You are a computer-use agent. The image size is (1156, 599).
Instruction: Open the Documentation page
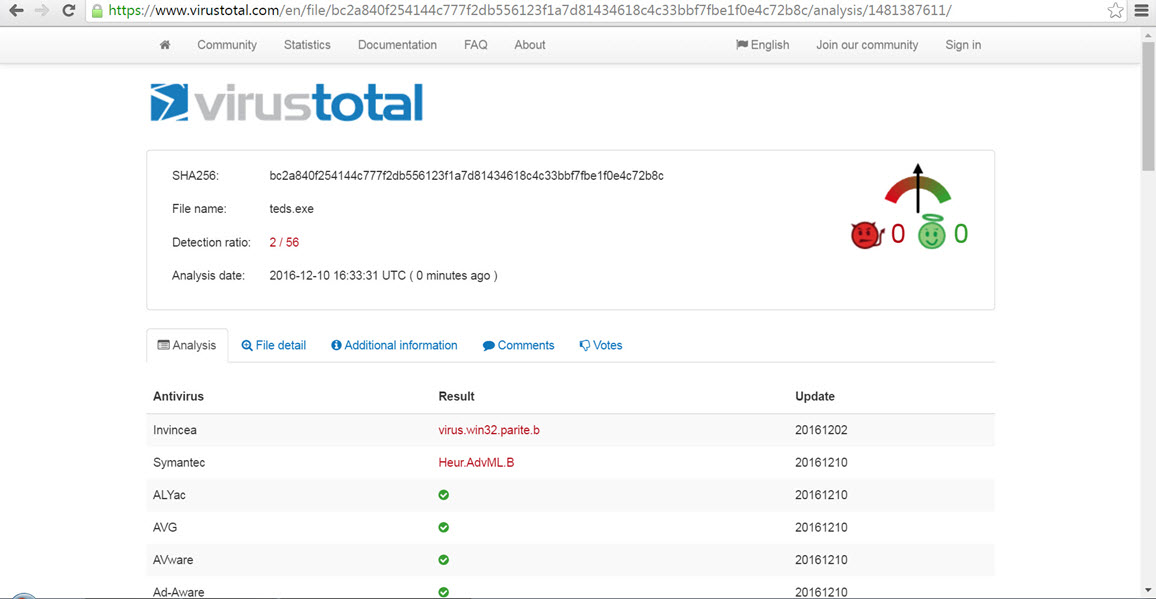(397, 45)
